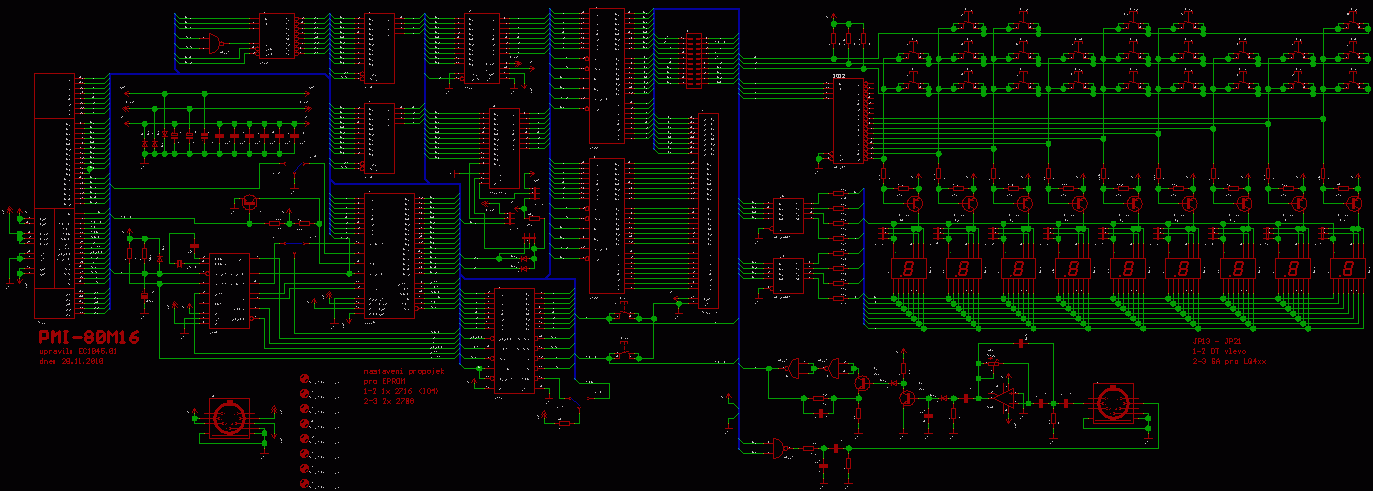Click the leftmost display driver transistor
The width and height of the screenshot is (1373, 491).
tap(914, 201)
